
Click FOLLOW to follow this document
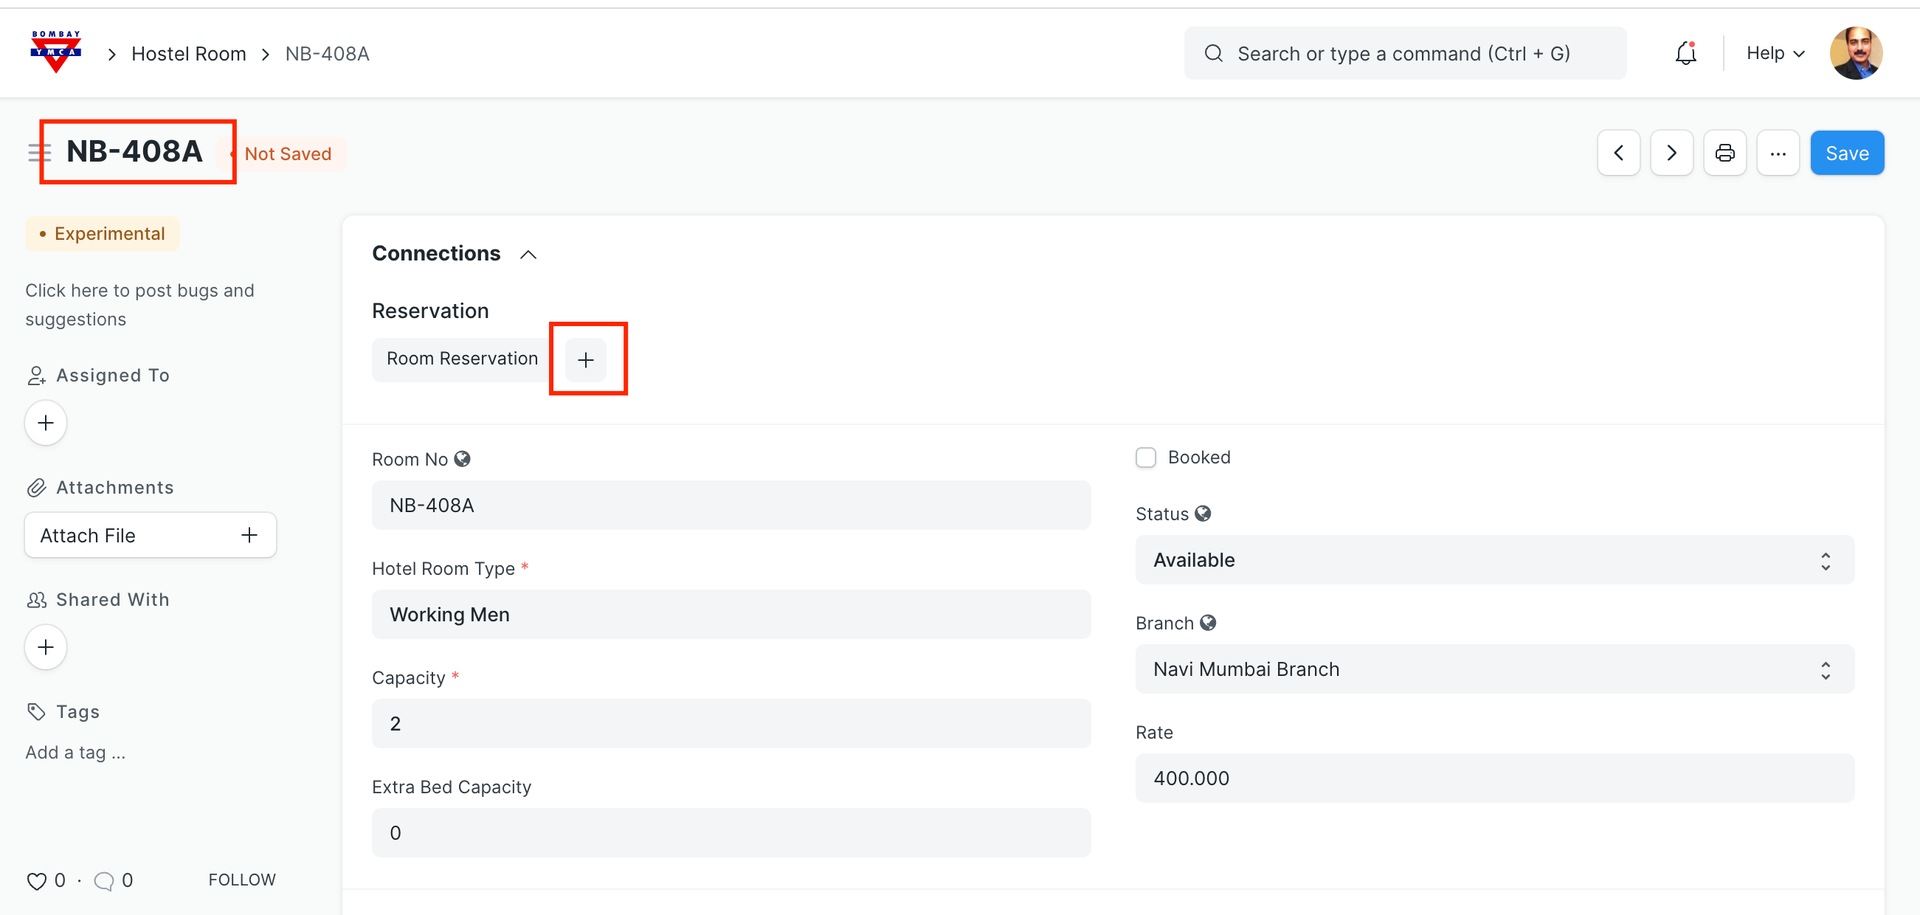242,880
